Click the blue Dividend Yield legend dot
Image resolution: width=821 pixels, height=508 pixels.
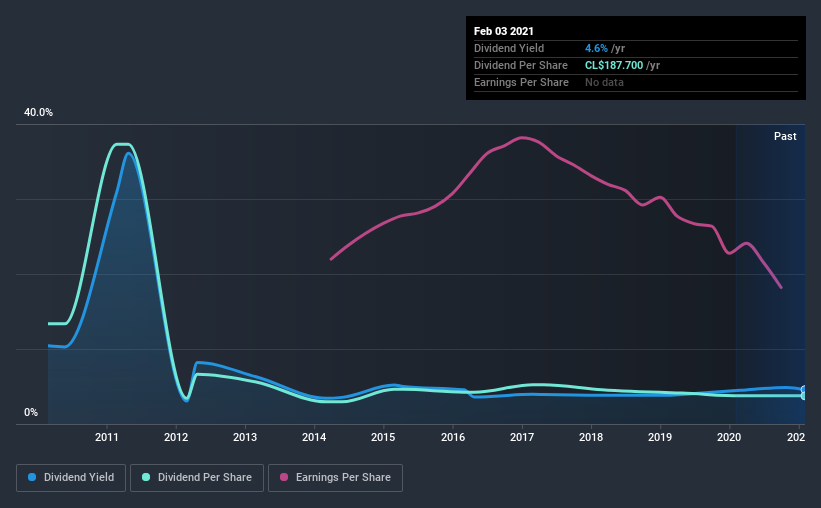(x=32, y=477)
